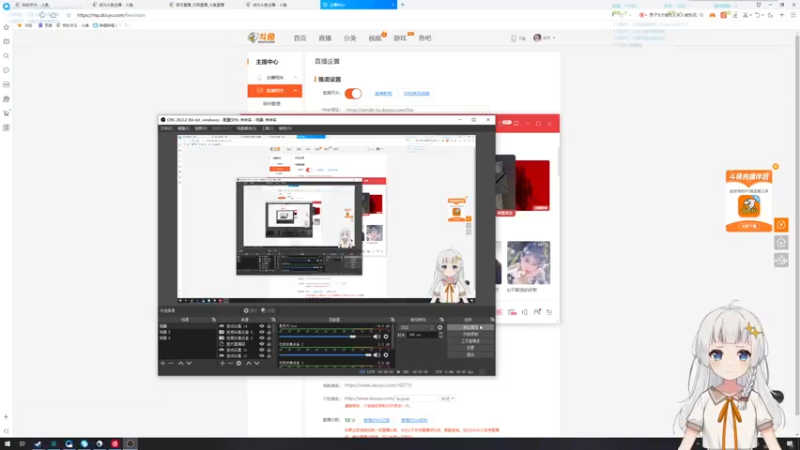Click the mobile download icon in header
800x450 pixels.
tap(514, 38)
